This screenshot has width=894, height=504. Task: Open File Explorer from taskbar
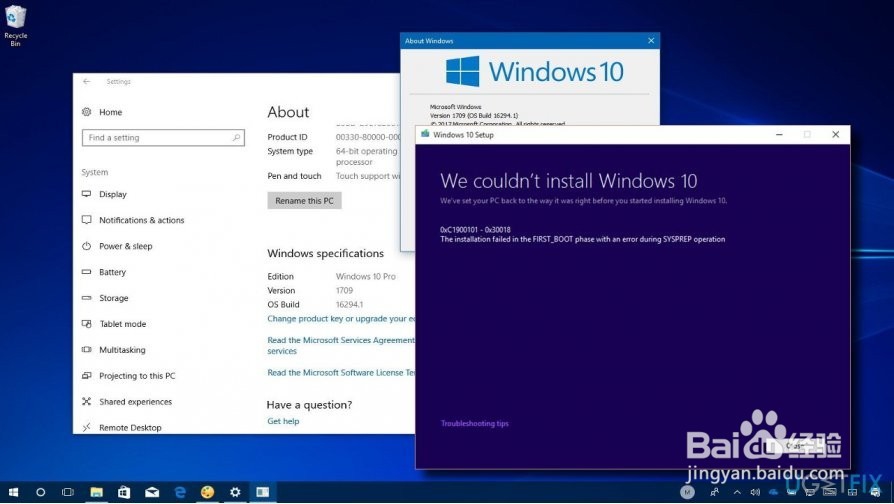[96, 492]
